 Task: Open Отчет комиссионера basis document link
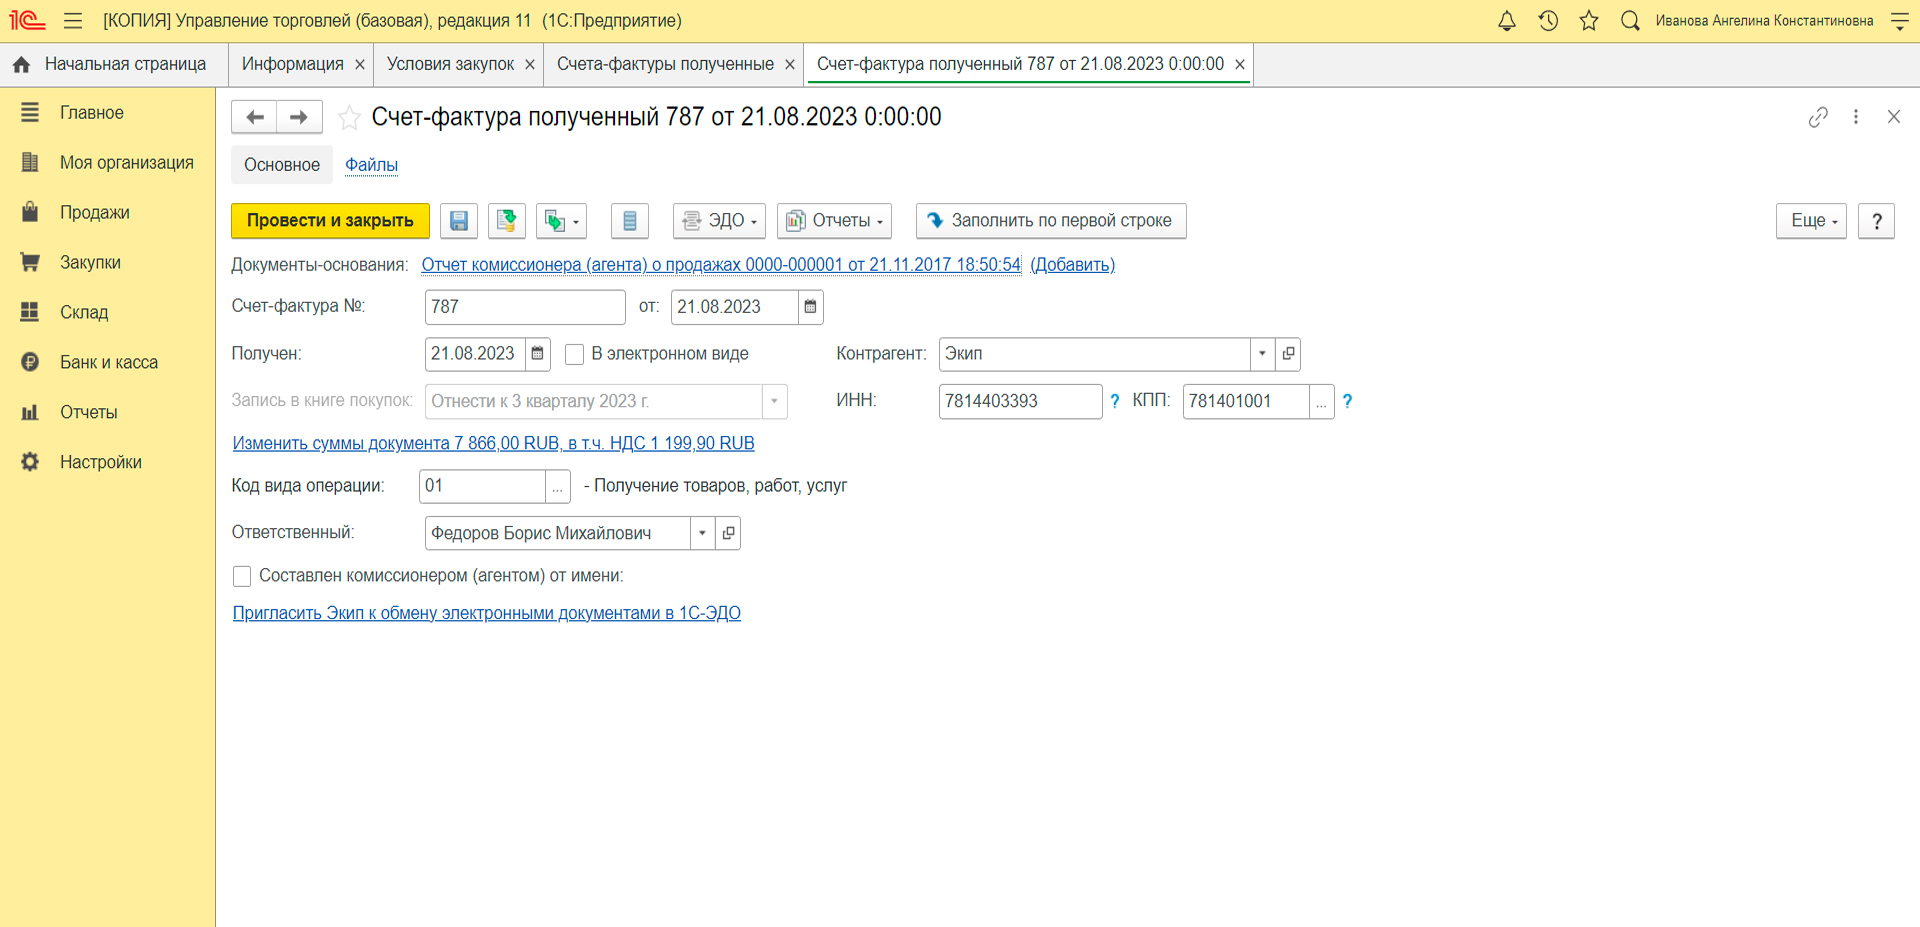(x=721, y=265)
